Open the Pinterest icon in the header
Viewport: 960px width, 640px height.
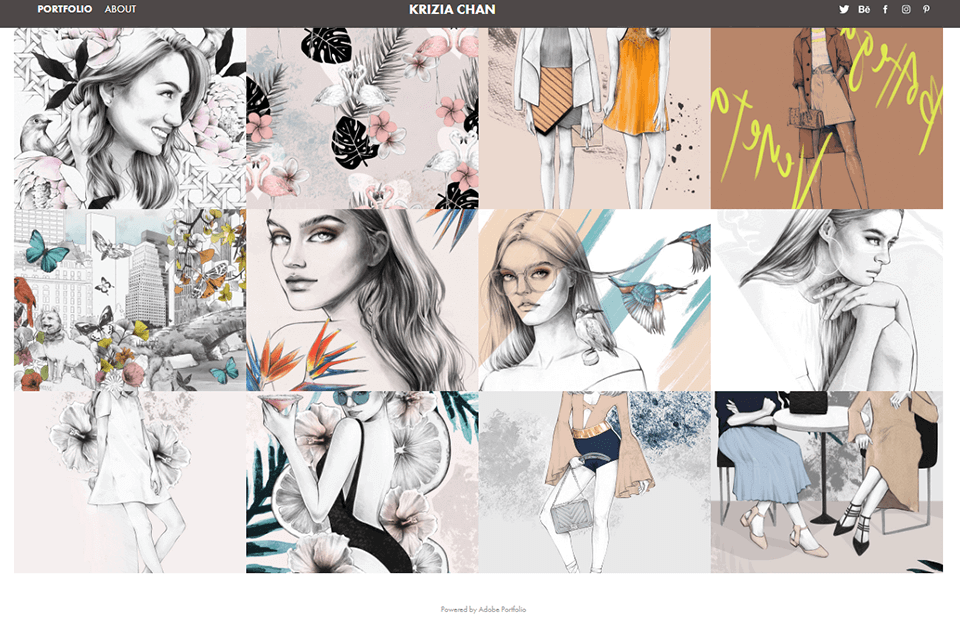926,9
